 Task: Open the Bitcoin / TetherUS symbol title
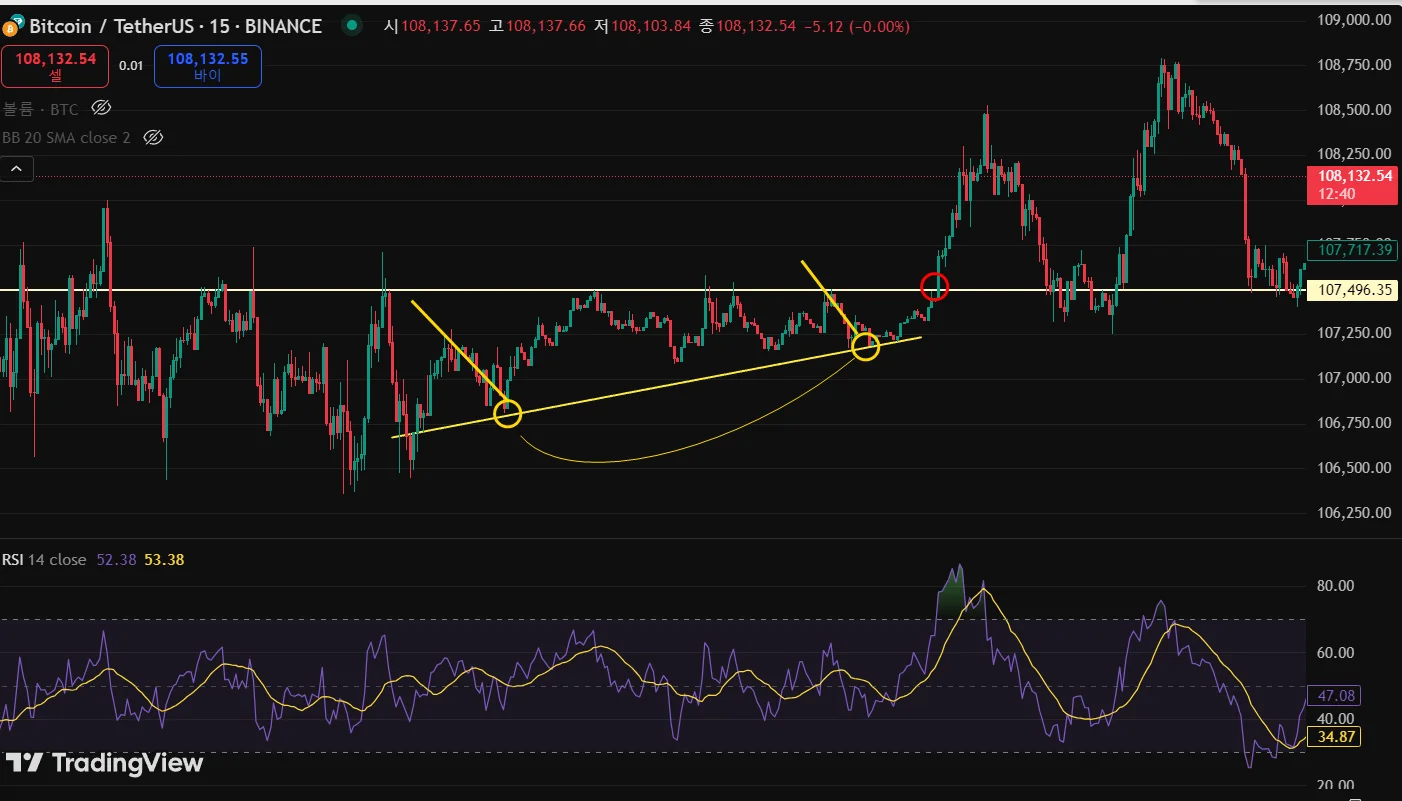(x=175, y=26)
